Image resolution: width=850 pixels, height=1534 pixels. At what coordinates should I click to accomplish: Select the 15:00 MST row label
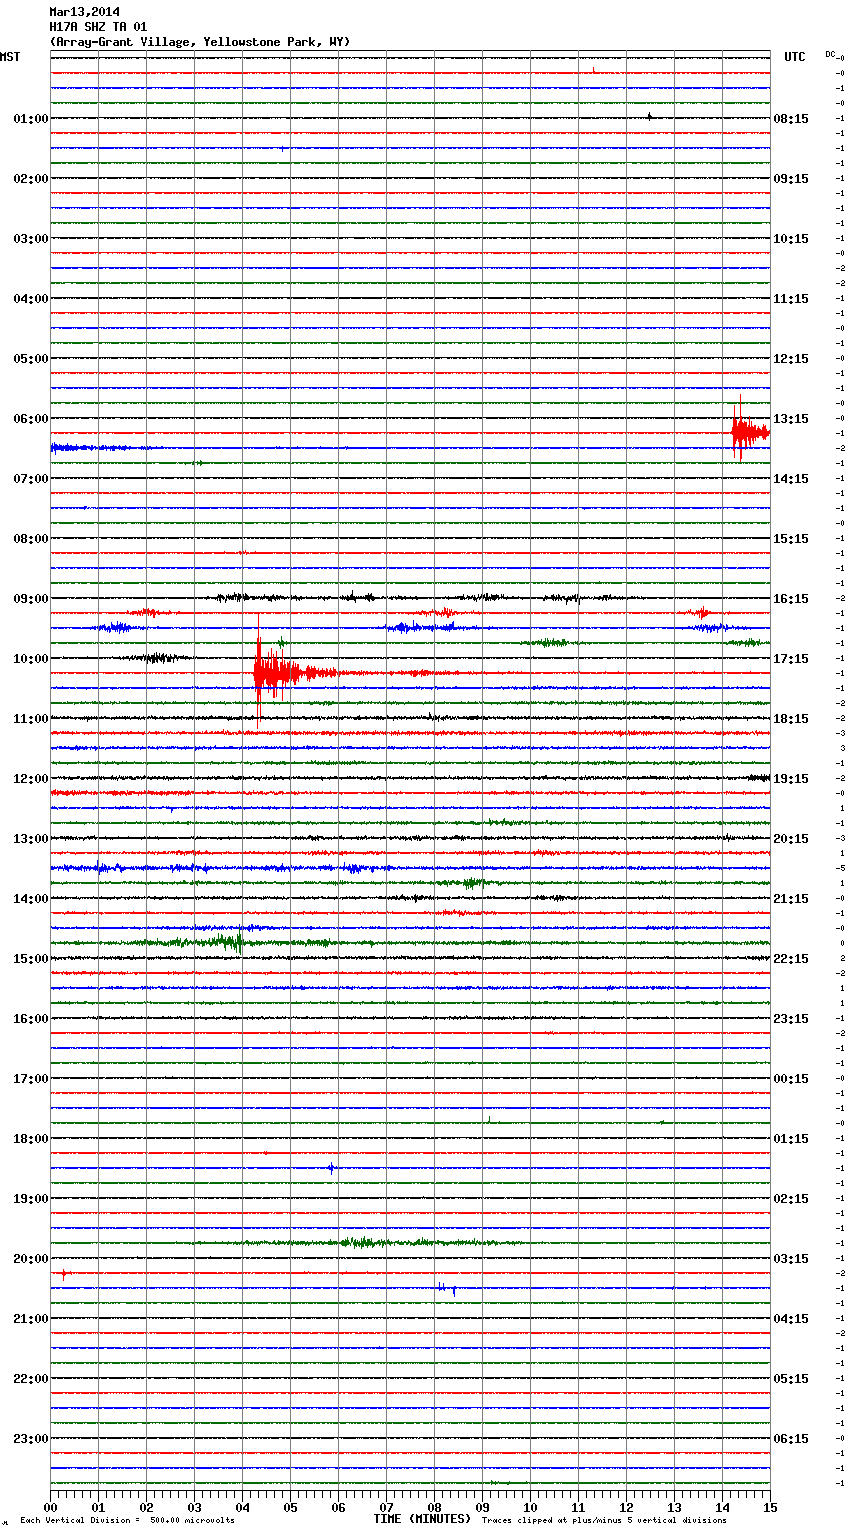coord(31,959)
